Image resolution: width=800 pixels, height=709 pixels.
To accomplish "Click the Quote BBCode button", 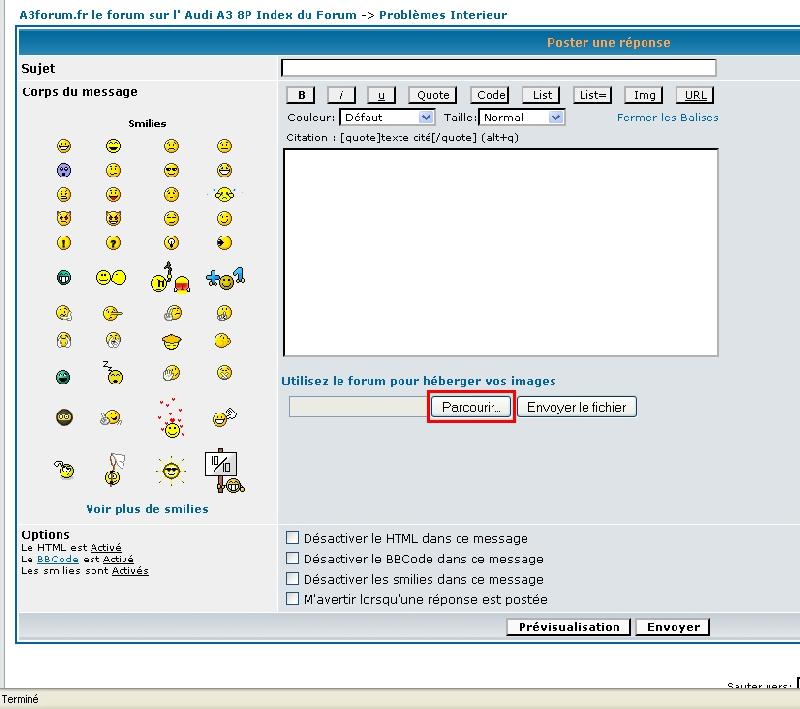I will [x=433, y=95].
